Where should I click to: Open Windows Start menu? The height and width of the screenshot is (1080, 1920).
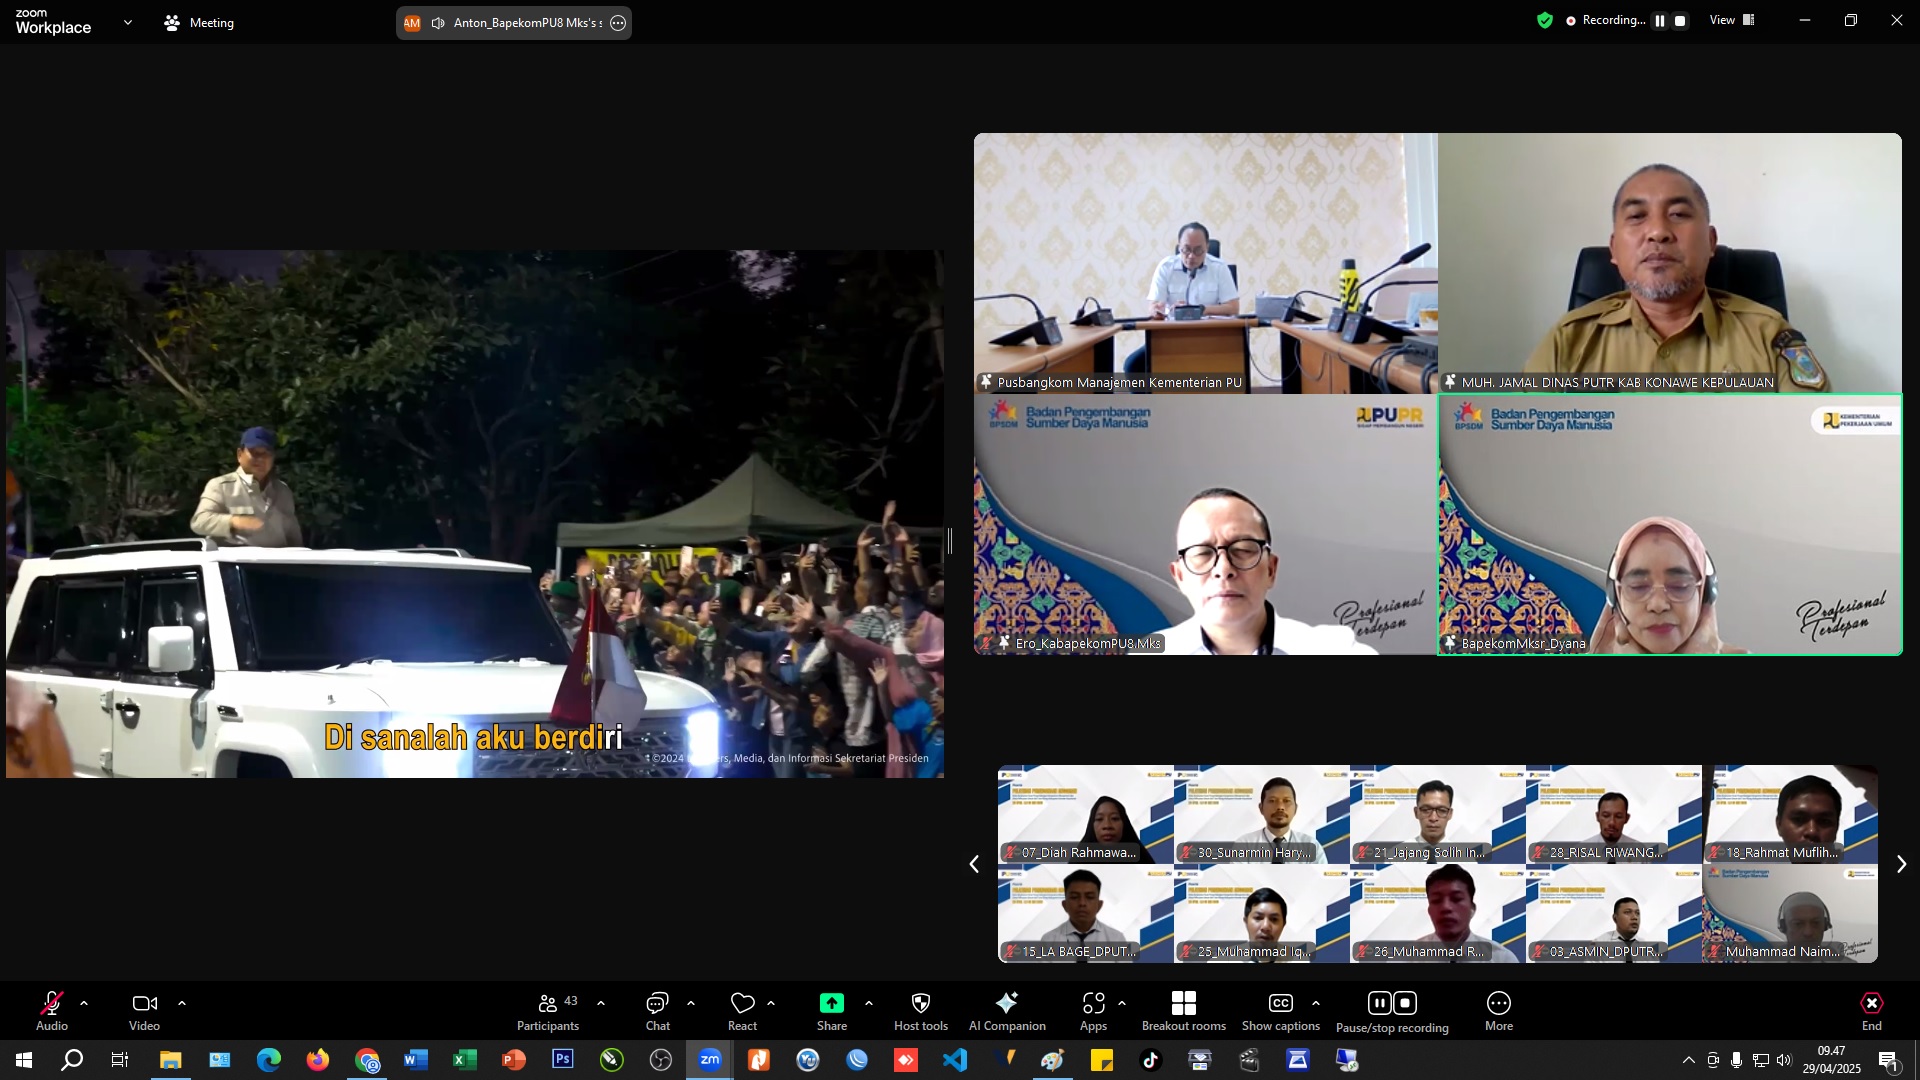[24, 1060]
